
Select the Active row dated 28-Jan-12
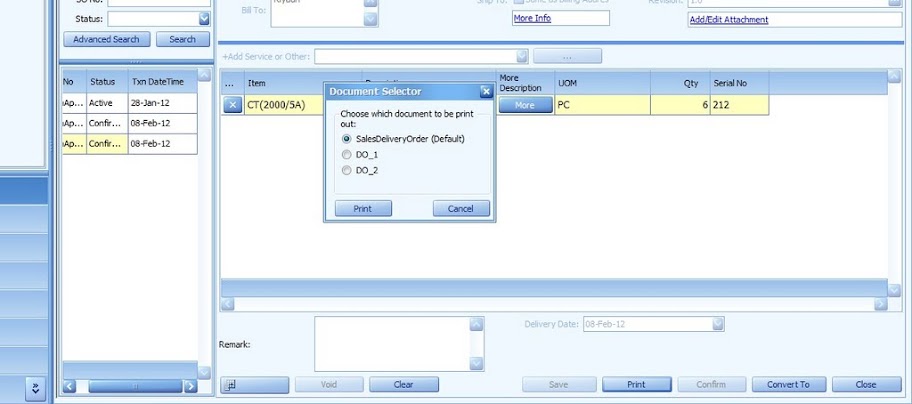click(130, 103)
